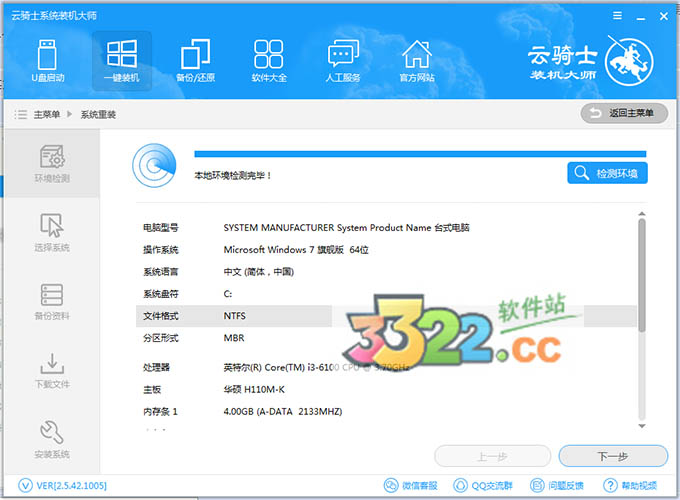This screenshot has height=500, width=680.
Task: Select 环境检测 step in sidebar
Action: pyautogui.click(x=52, y=163)
